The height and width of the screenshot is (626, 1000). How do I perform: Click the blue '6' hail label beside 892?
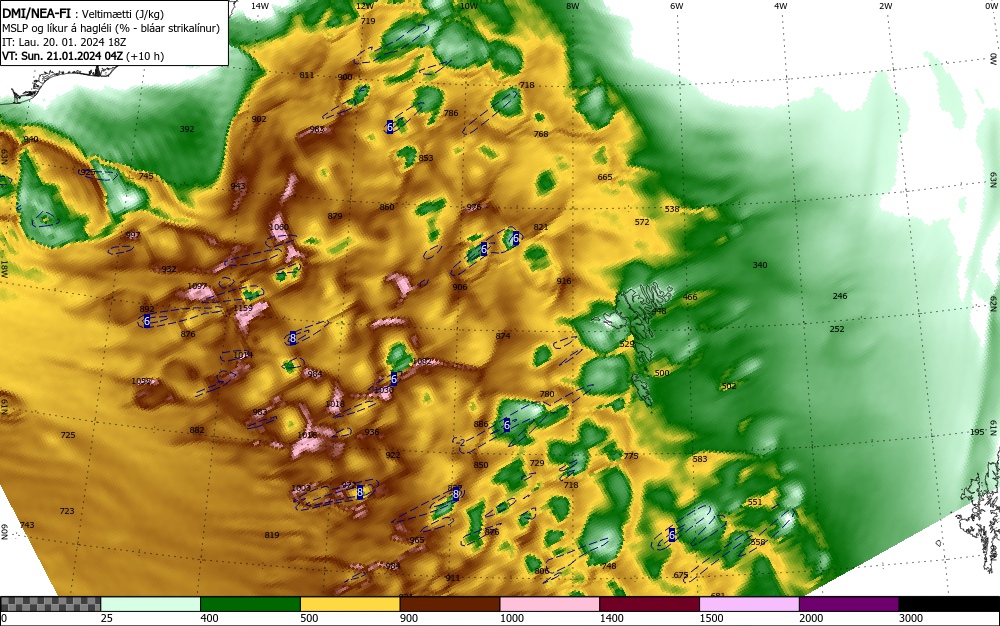coord(147,321)
